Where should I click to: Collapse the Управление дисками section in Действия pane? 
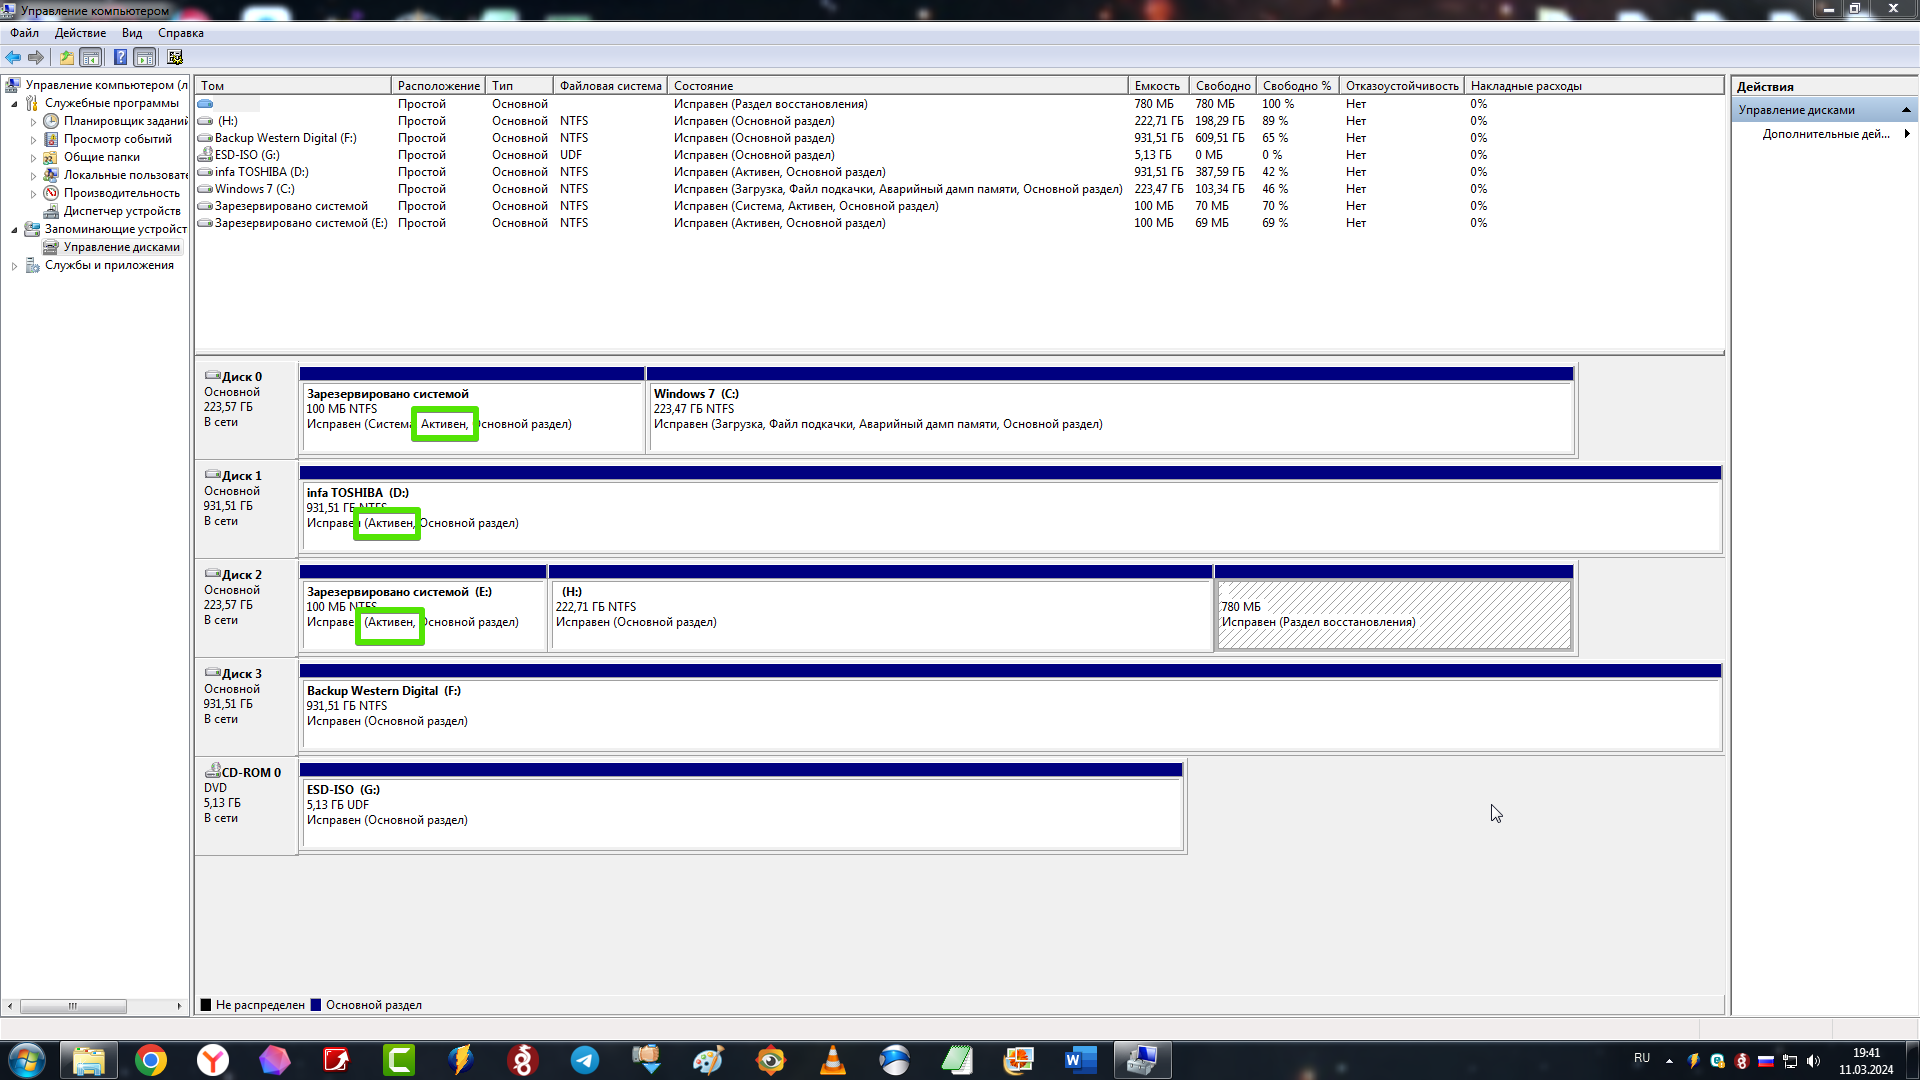pos(1907,110)
